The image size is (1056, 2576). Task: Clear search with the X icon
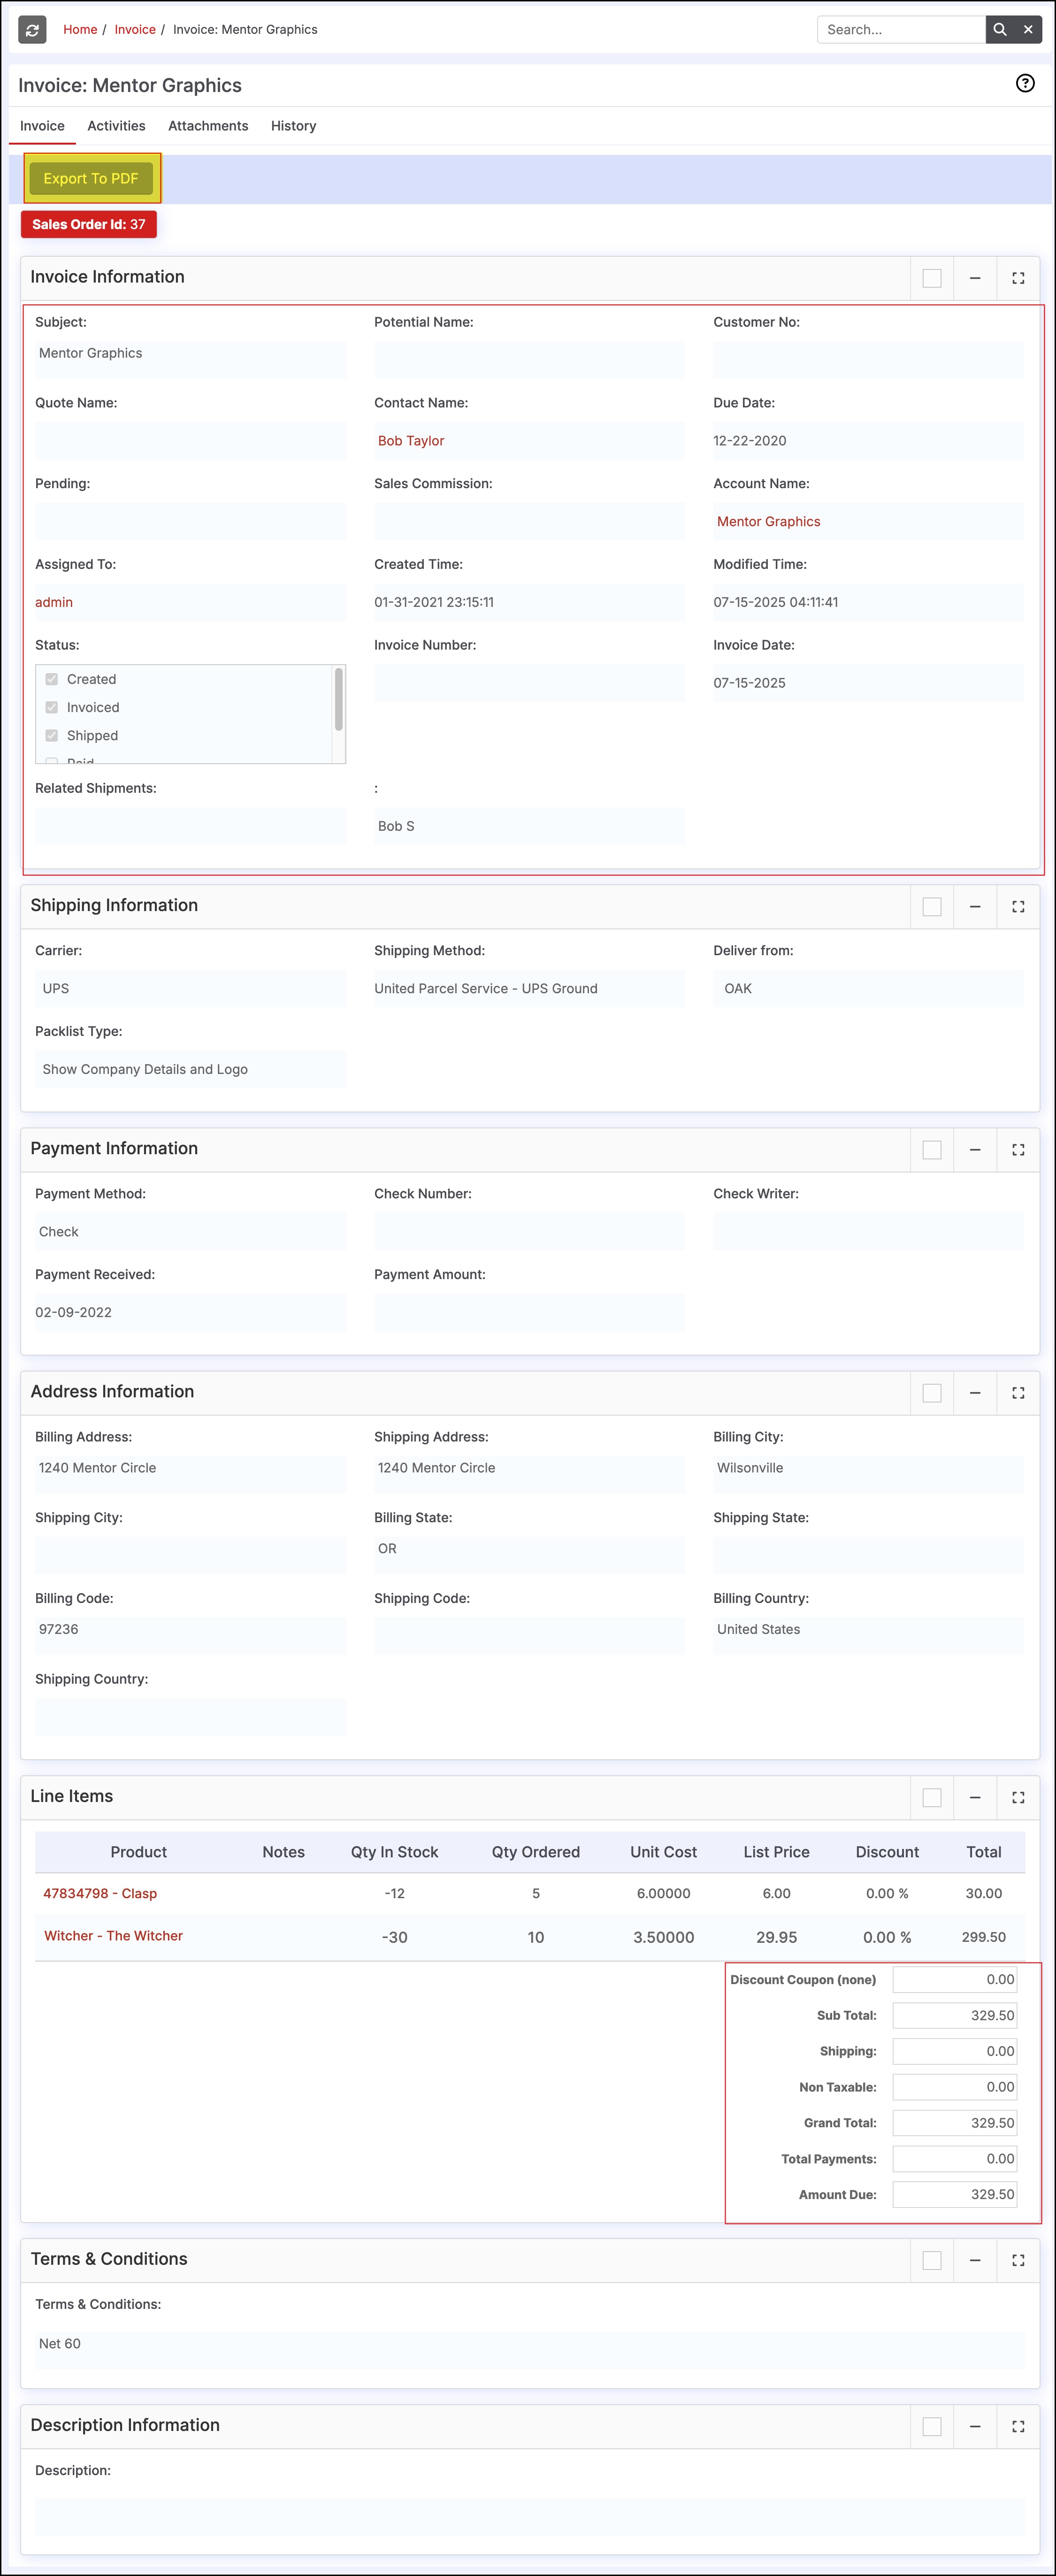[1028, 30]
